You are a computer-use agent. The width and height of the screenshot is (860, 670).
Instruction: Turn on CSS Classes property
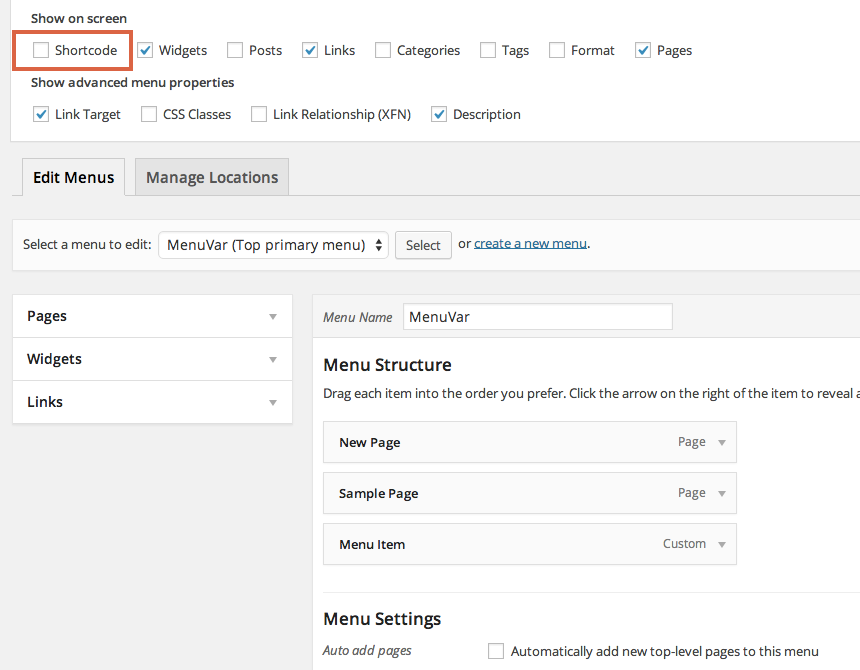(149, 114)
